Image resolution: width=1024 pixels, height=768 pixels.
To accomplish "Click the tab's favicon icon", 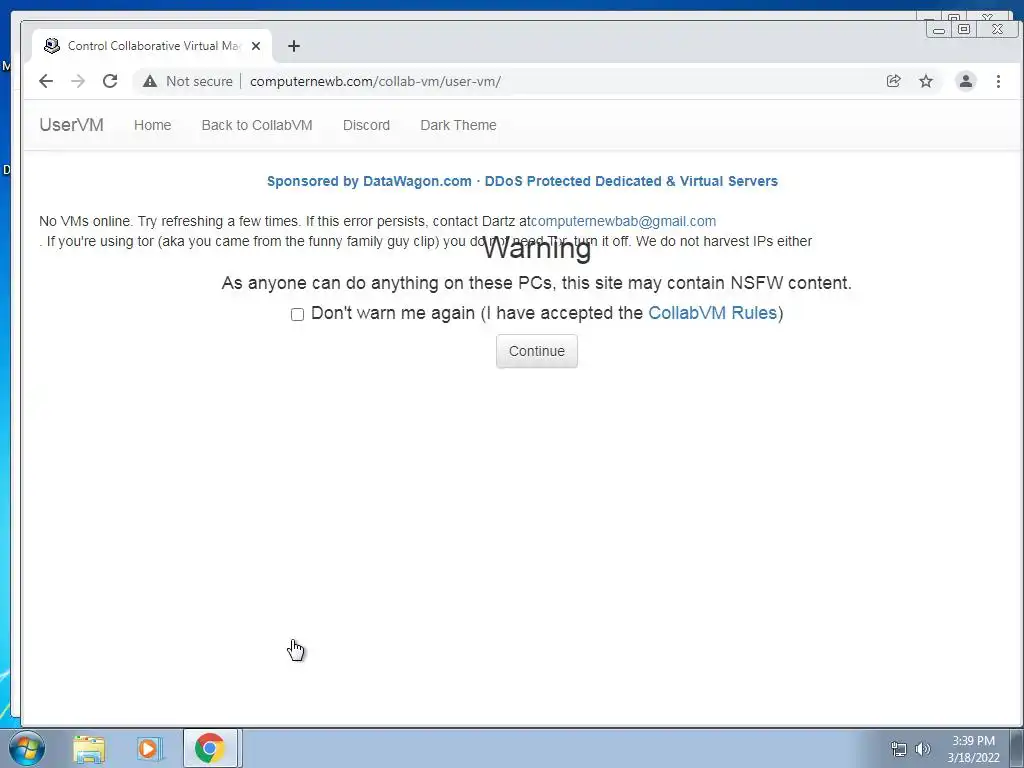I will coord(52,46).
